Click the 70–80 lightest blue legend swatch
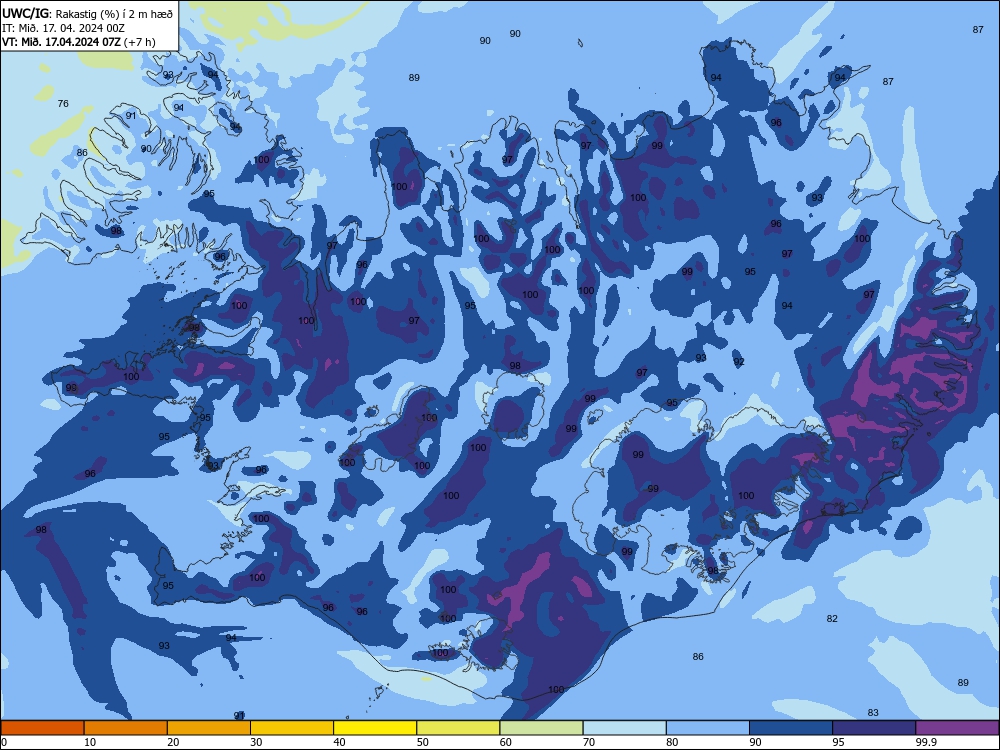The image size is (1000, 750). tap(624, 728)
